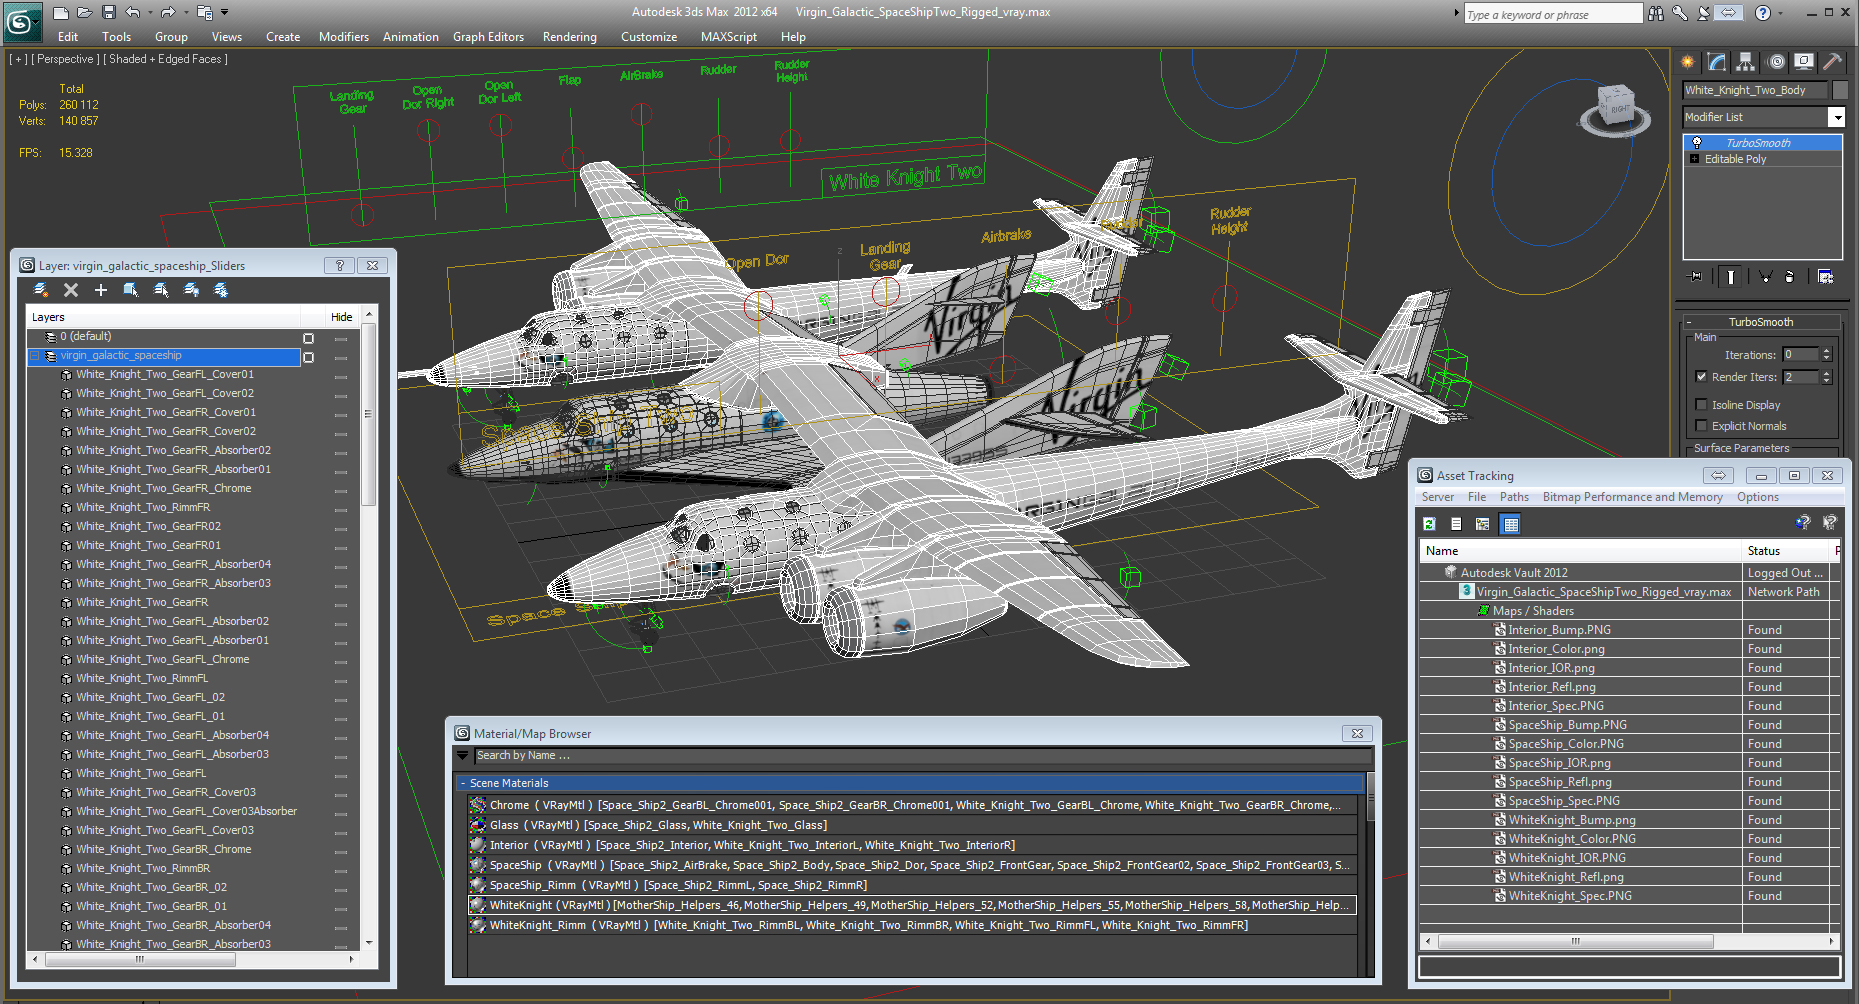
Task: Click the 3ds Max application logo button
Action: [x=21, y=22]
